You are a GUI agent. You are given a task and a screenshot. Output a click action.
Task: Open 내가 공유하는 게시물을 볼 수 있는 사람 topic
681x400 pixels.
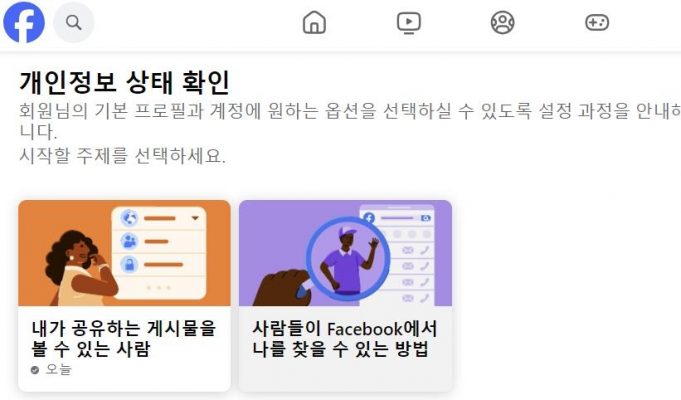[x=124, y=339]
